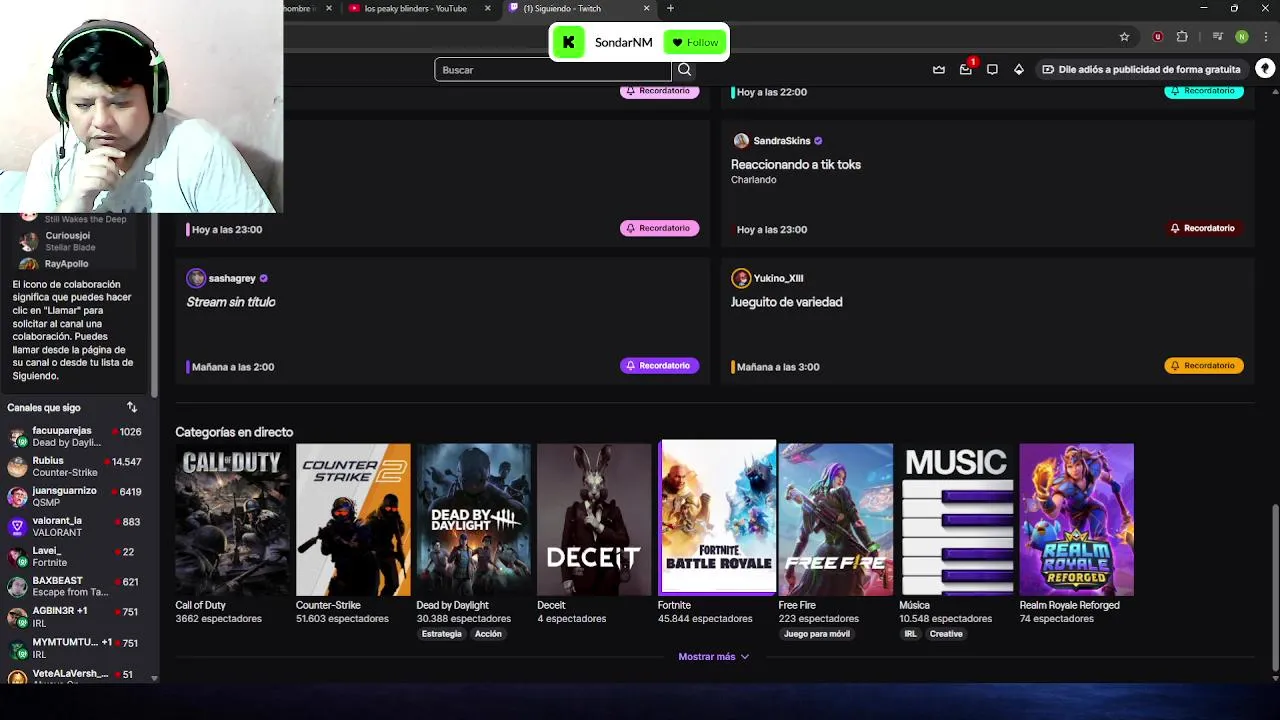The width and height of the screenshot is (1280, 720).
Task: Open the Estrategia tag under Dead by Daylight
Action: pyautogui.click(x=441, y=634)
